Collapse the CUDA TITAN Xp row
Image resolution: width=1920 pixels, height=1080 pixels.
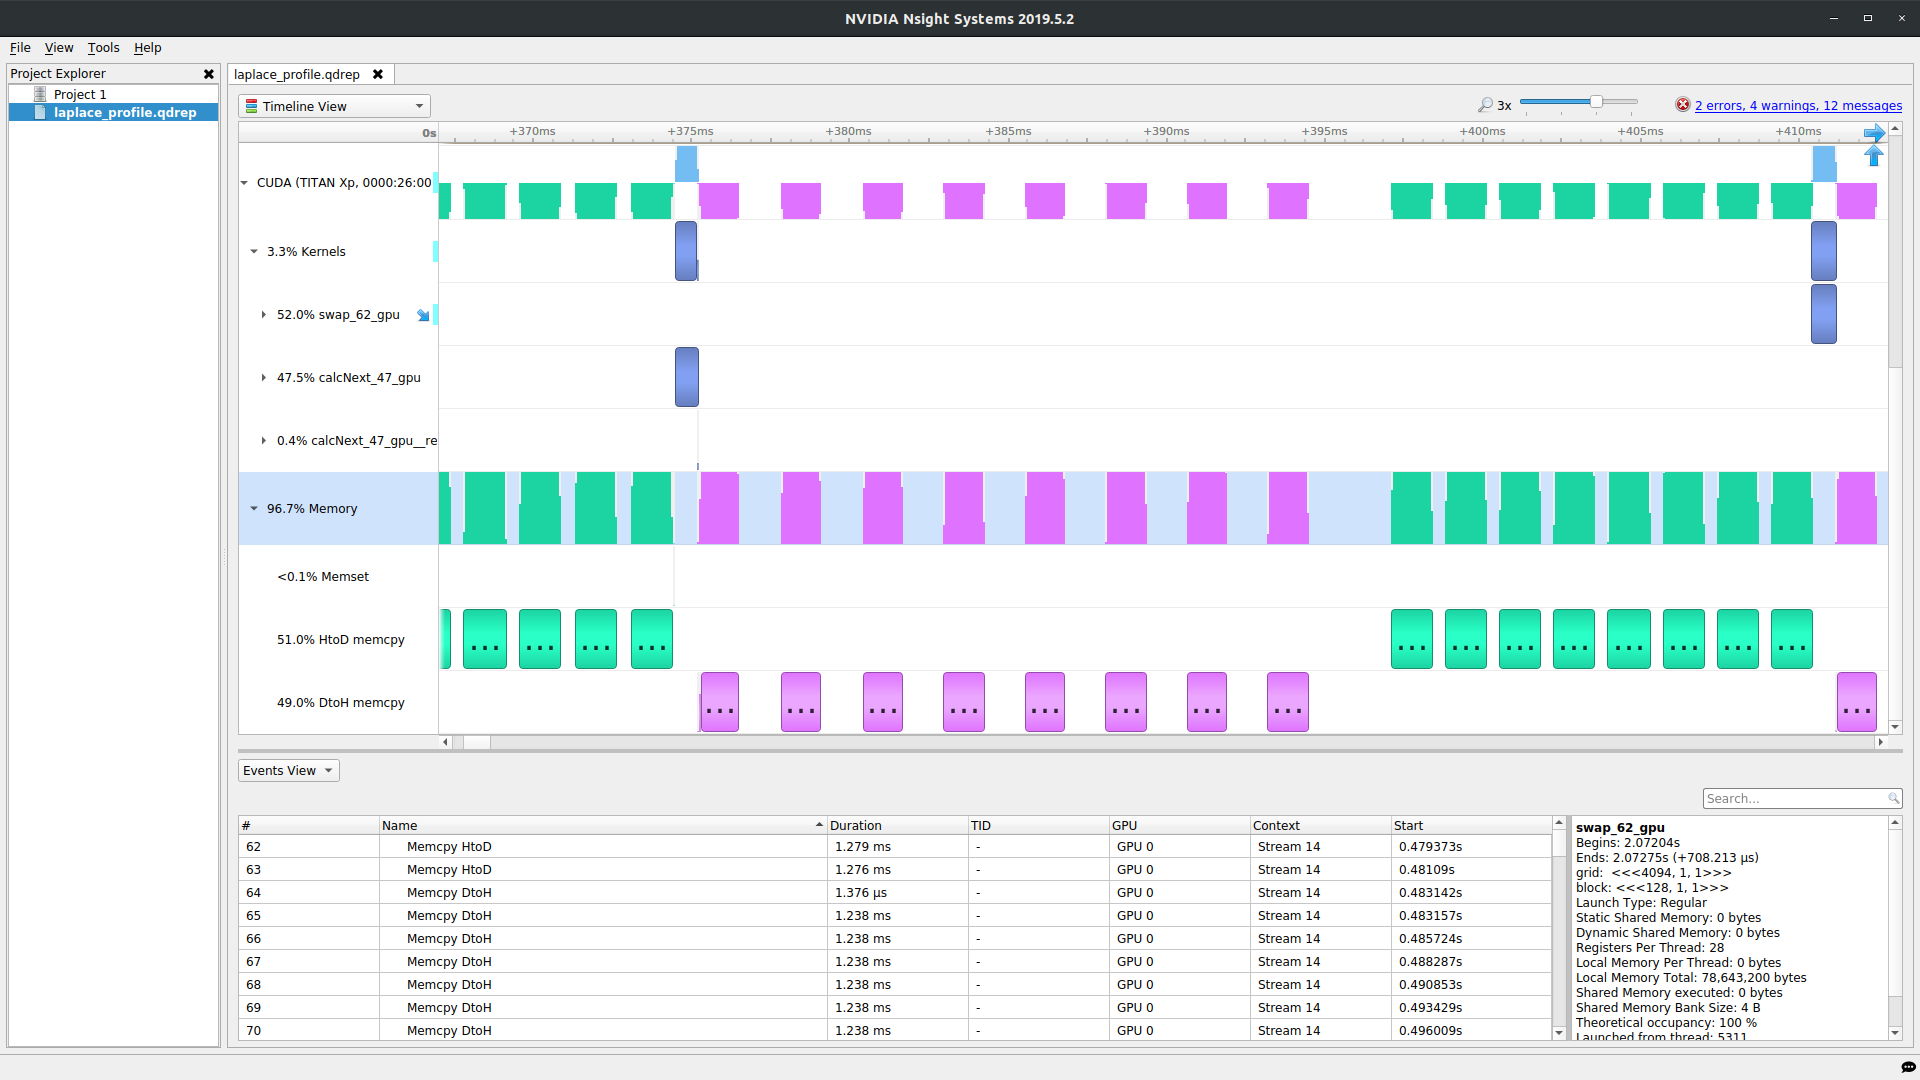click(244, 183)
